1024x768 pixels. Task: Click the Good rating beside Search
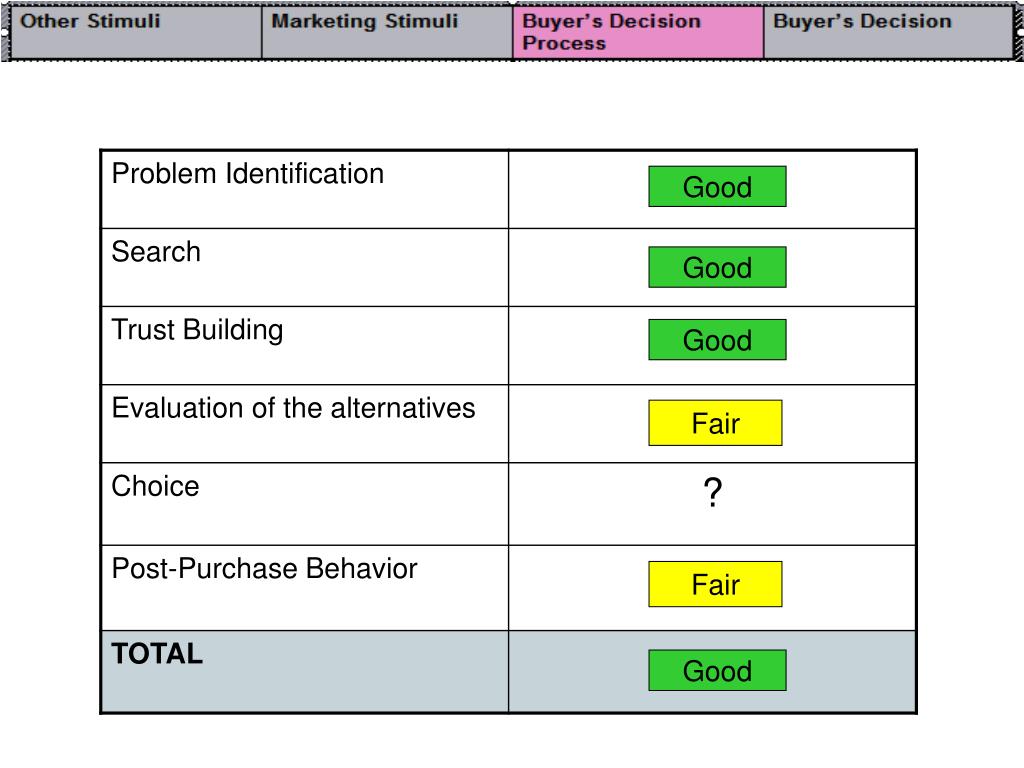click(717, 267)
